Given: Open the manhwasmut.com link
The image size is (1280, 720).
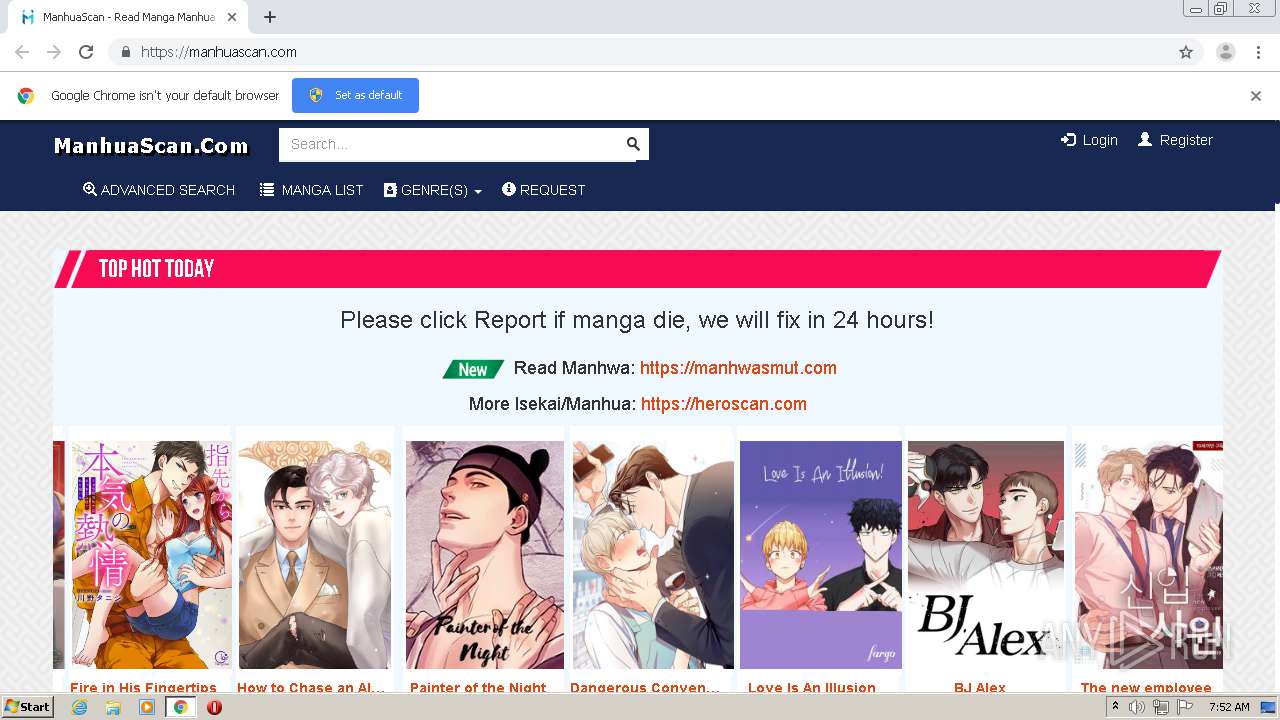Looking at the screenshot, I should pos(738,368).
